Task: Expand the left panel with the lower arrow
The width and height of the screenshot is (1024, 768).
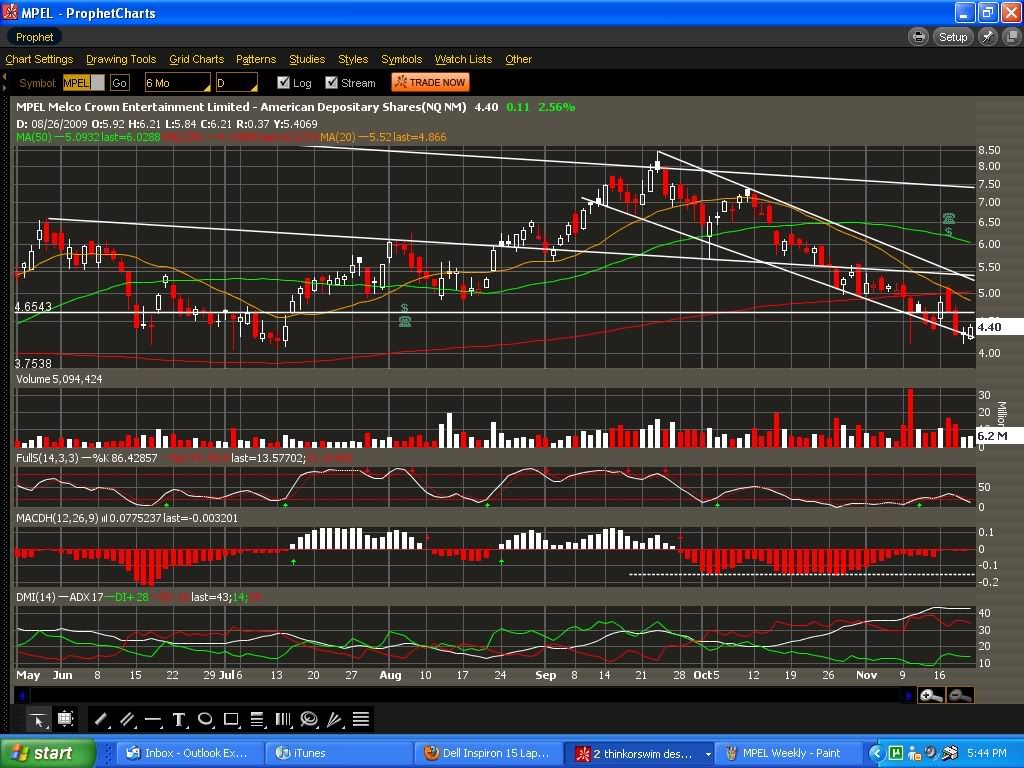Action: click(x=4, y=88)
